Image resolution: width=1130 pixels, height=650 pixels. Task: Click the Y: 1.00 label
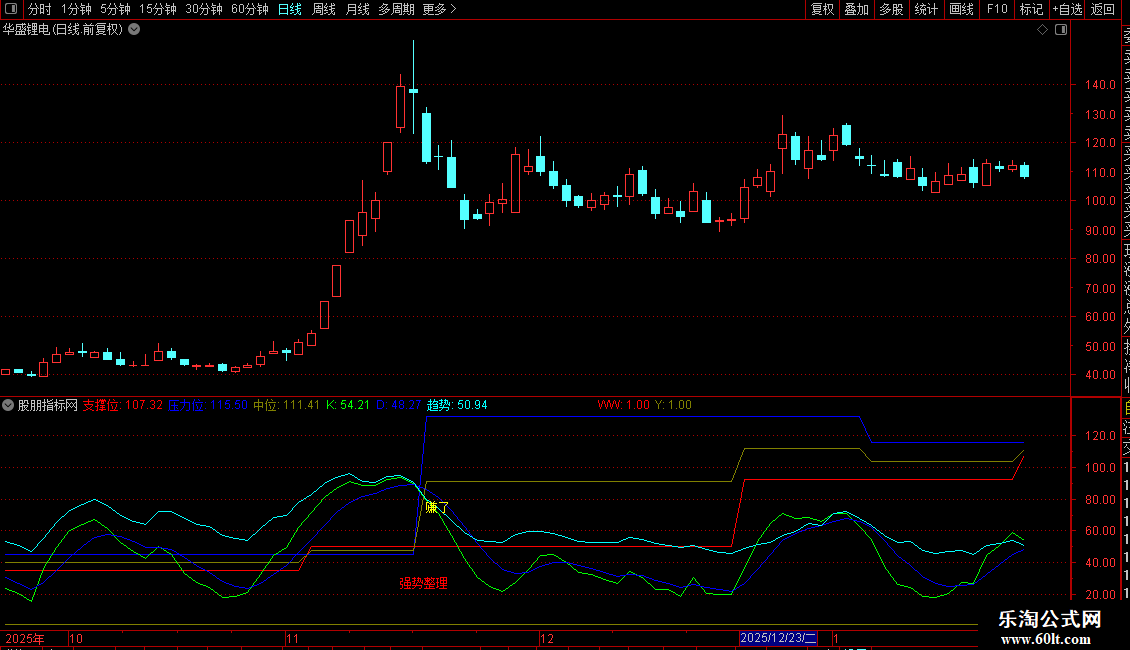click(673, 405)
